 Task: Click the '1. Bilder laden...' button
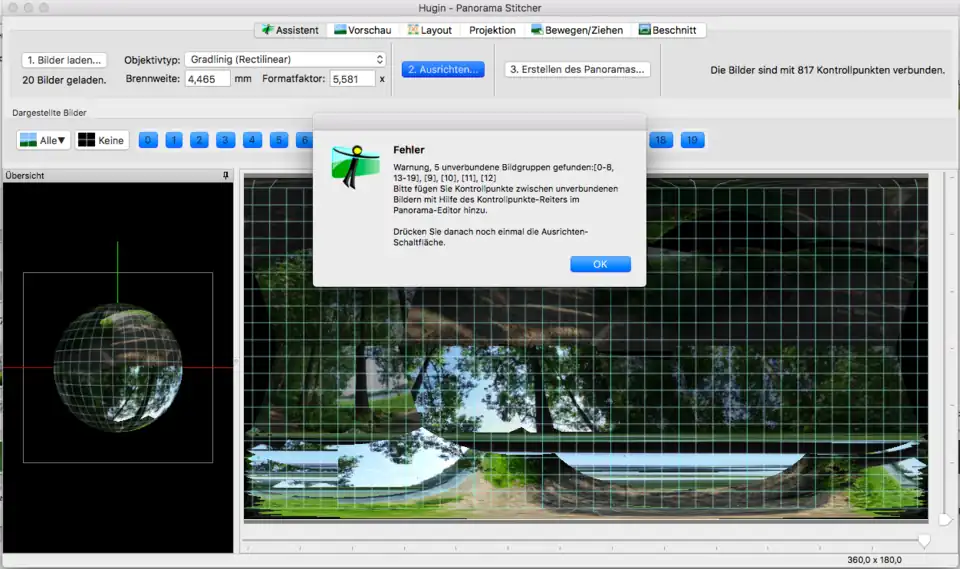pos(64,60)
